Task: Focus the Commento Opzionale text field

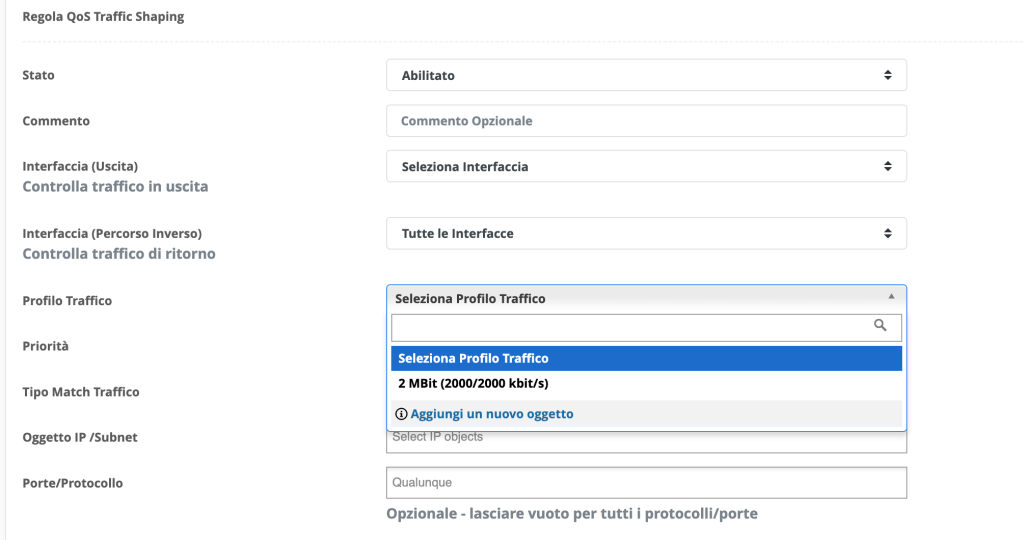Action: [646, 121]
